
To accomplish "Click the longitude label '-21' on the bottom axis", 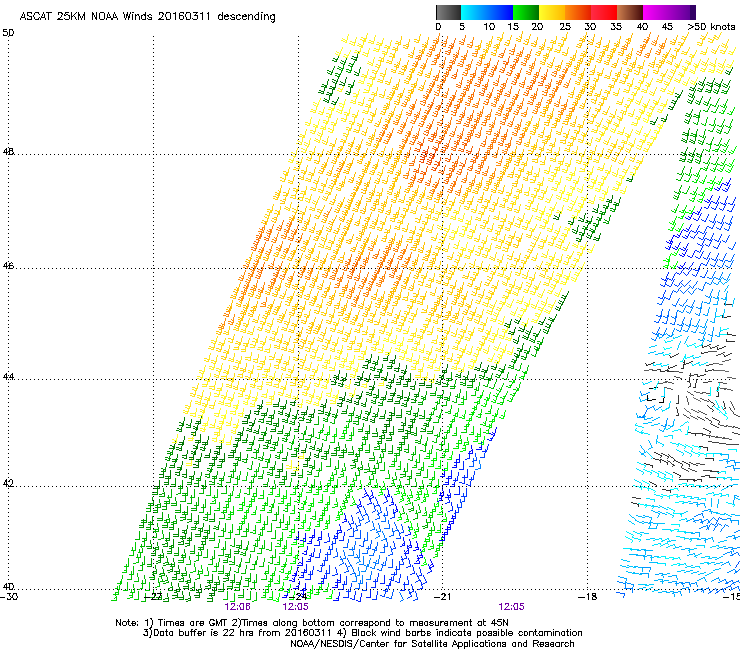I will 443,597.
